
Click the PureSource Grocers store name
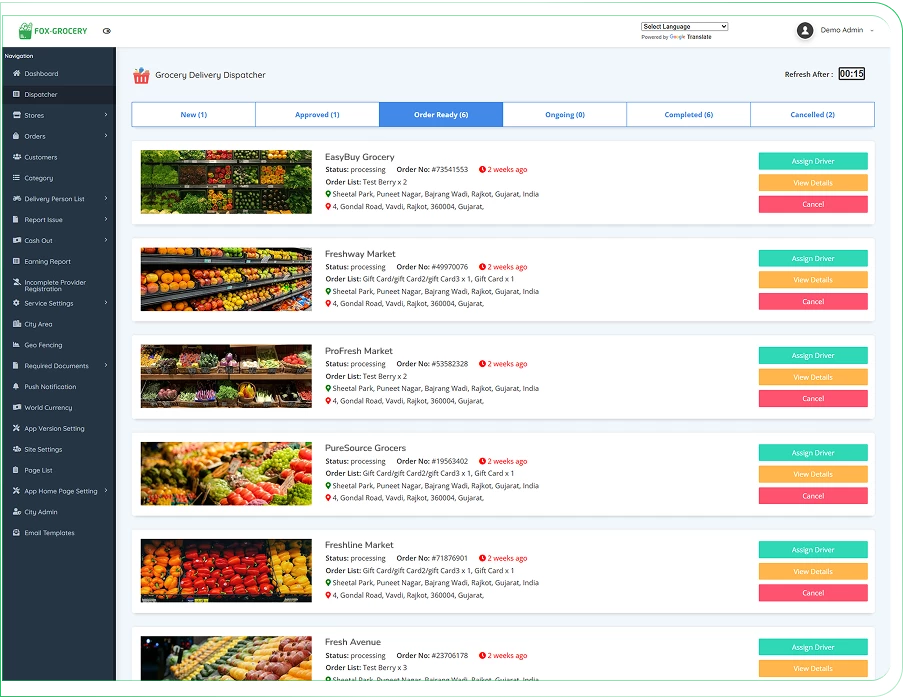coord(365,448)
